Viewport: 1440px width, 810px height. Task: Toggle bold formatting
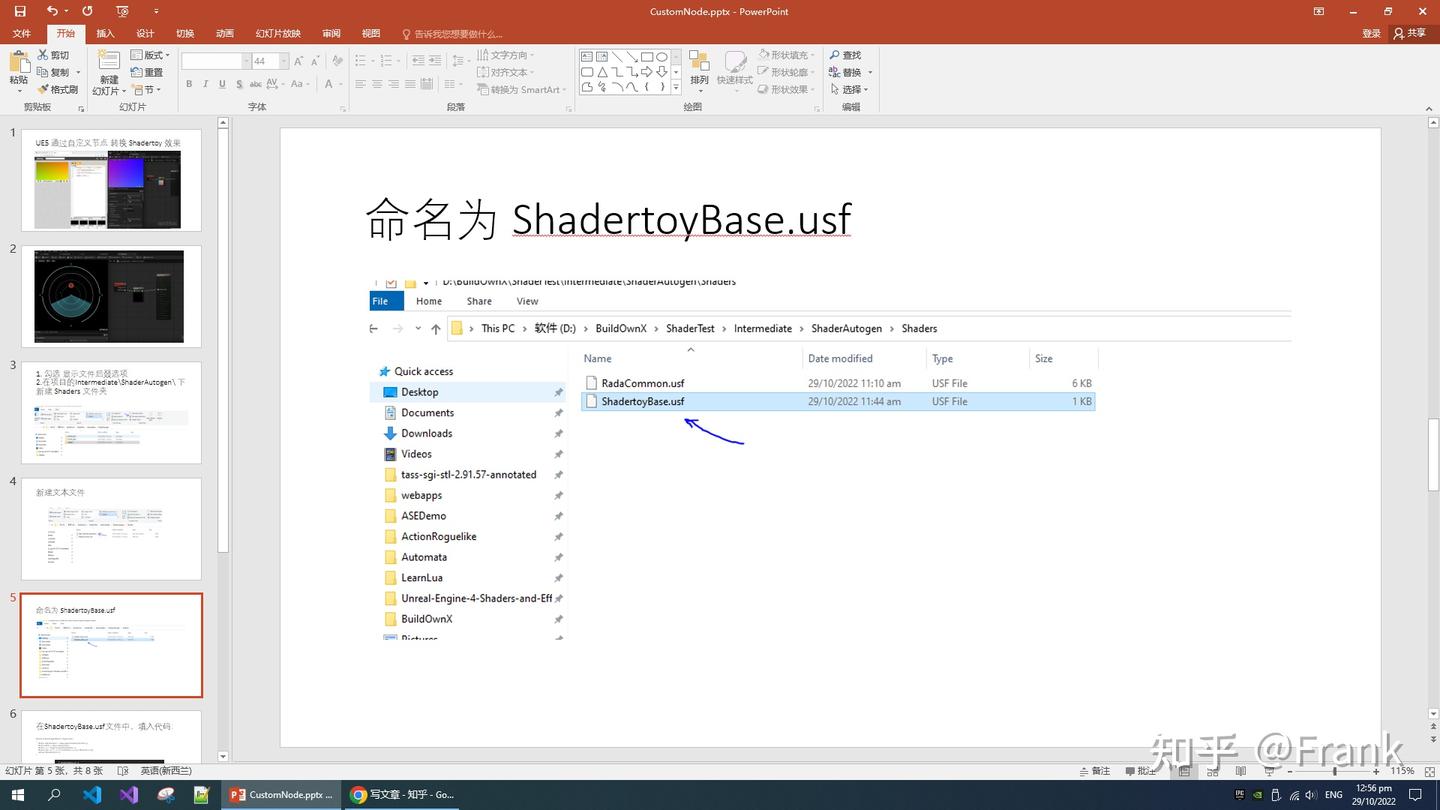coord(188,84)
